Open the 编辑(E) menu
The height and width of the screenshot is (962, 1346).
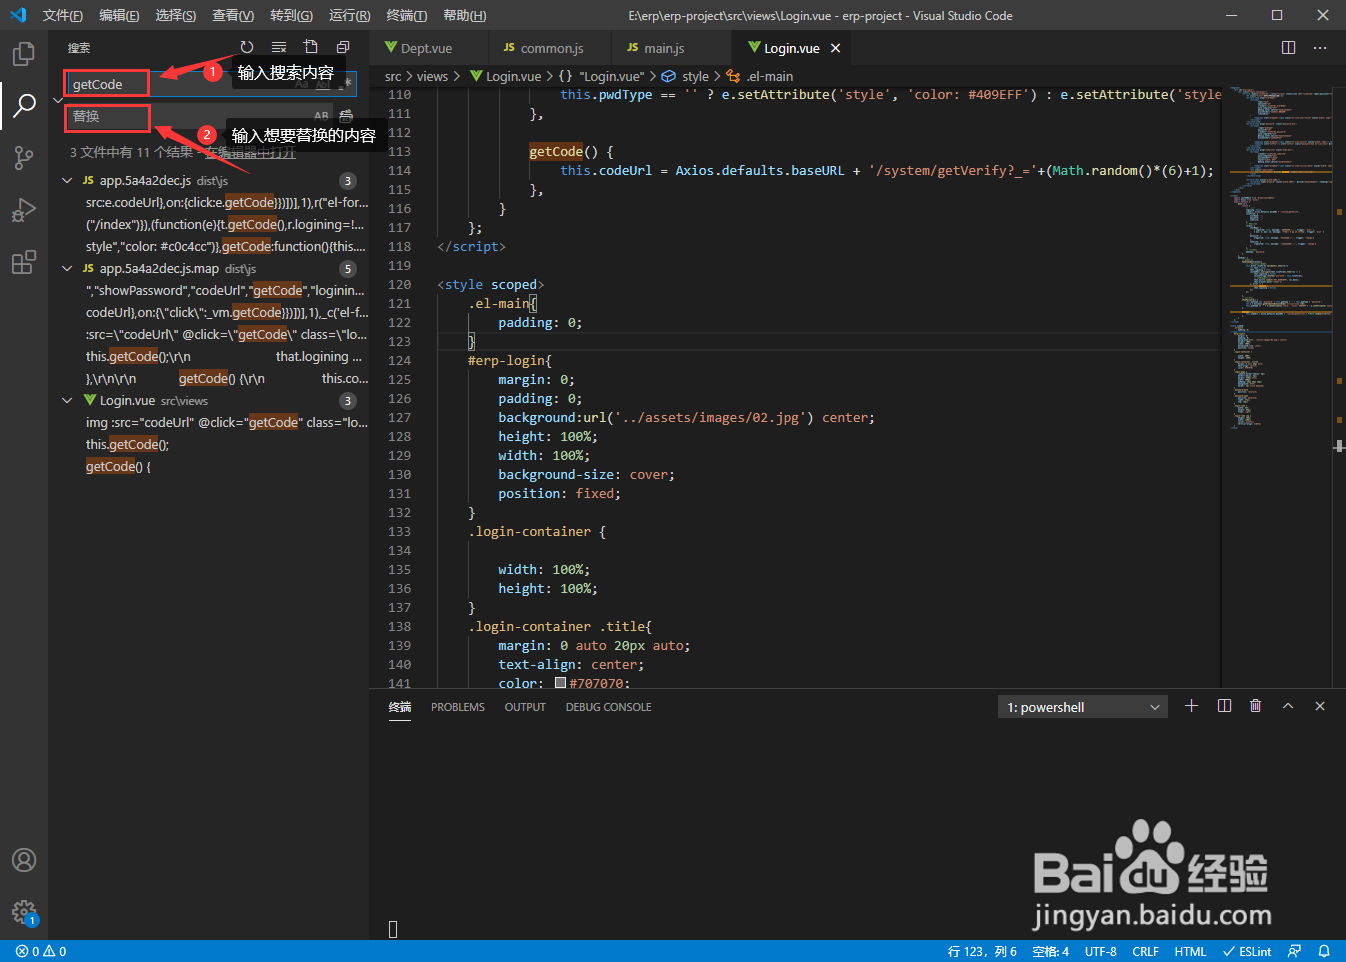(120, 15)
